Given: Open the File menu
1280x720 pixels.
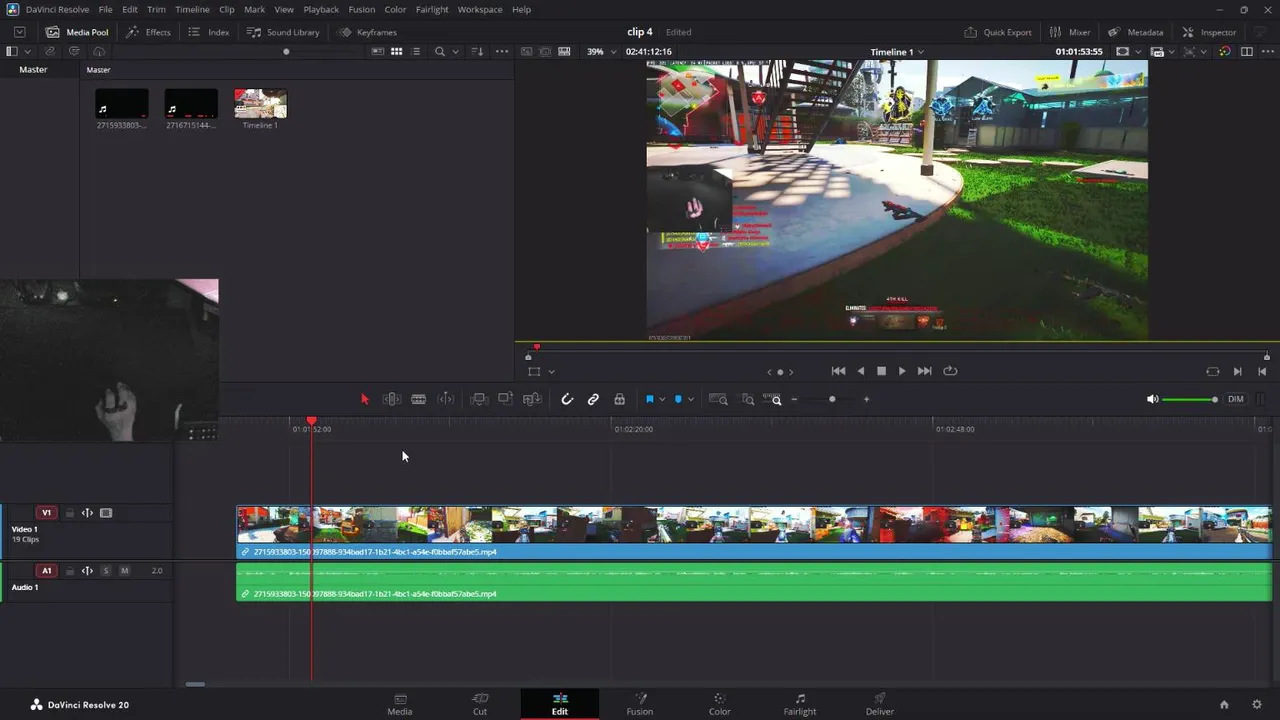Looking at the screenshot, I should pos(105,9).
